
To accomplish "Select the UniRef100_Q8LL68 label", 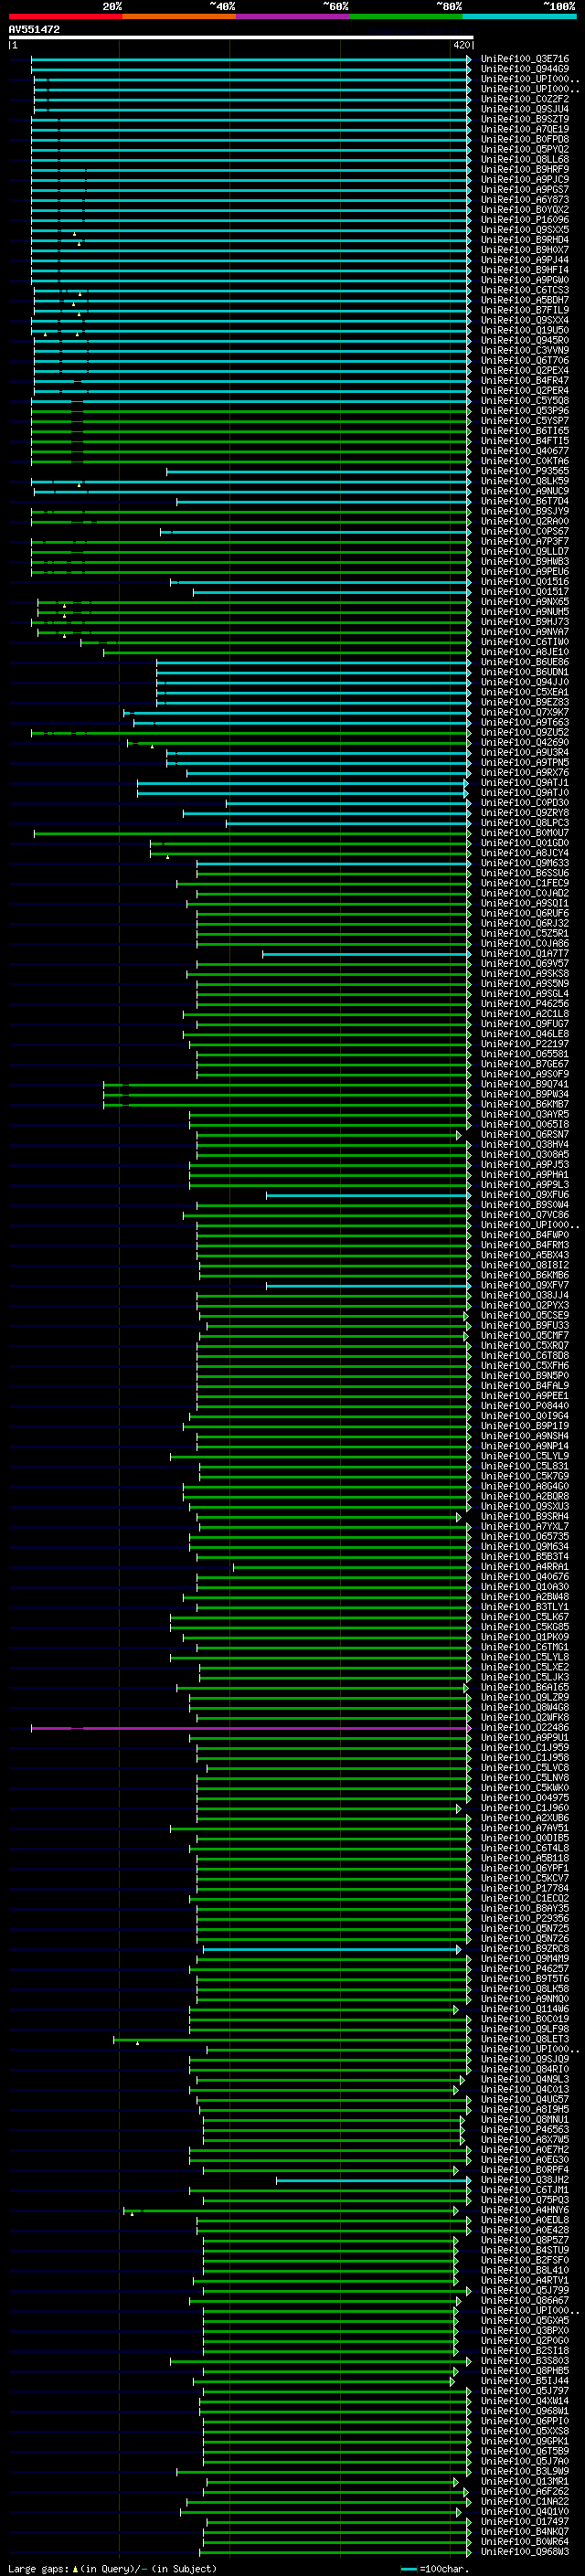I will (x=524, y=160).
